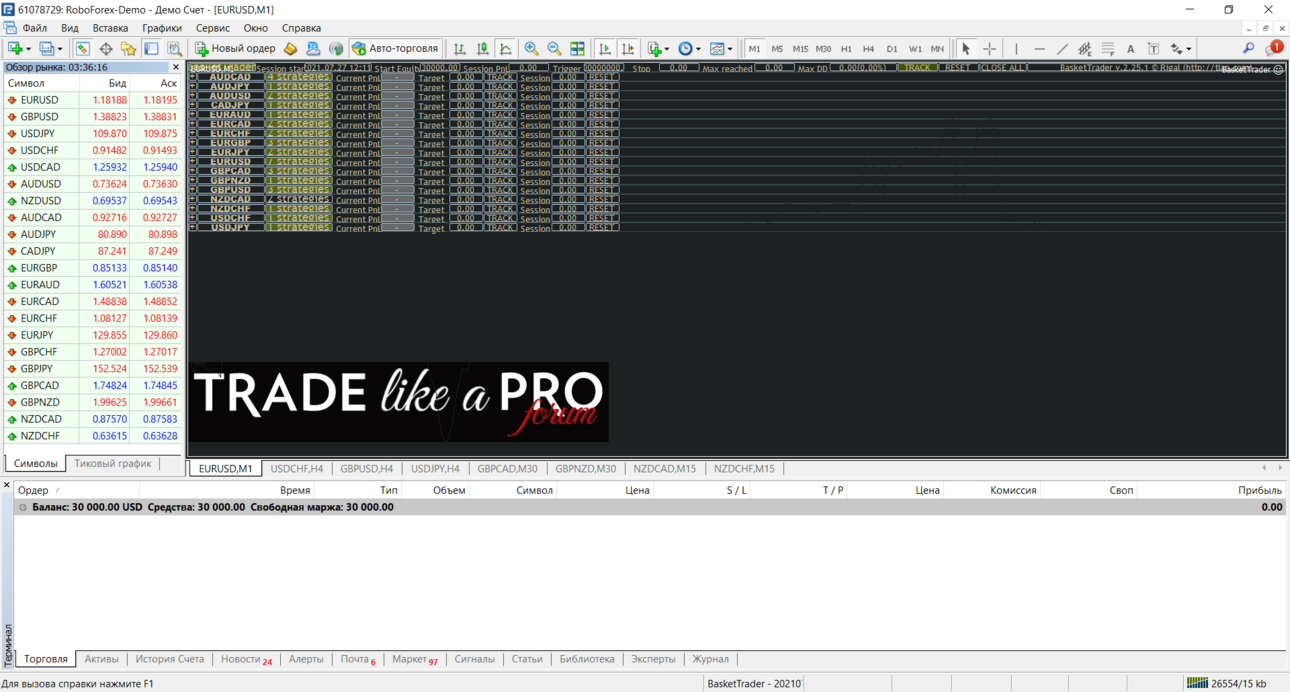This screenshot has width=1290, height=692.
Task: Zoom in on the chart
Action: click(531, 48)
